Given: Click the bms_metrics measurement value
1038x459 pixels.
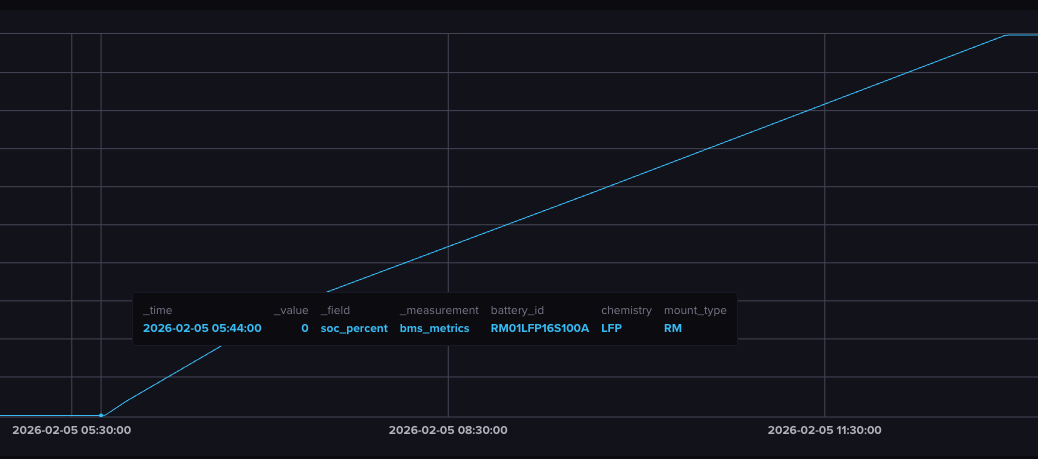Looking at the screenshot, I should [434, 328].
